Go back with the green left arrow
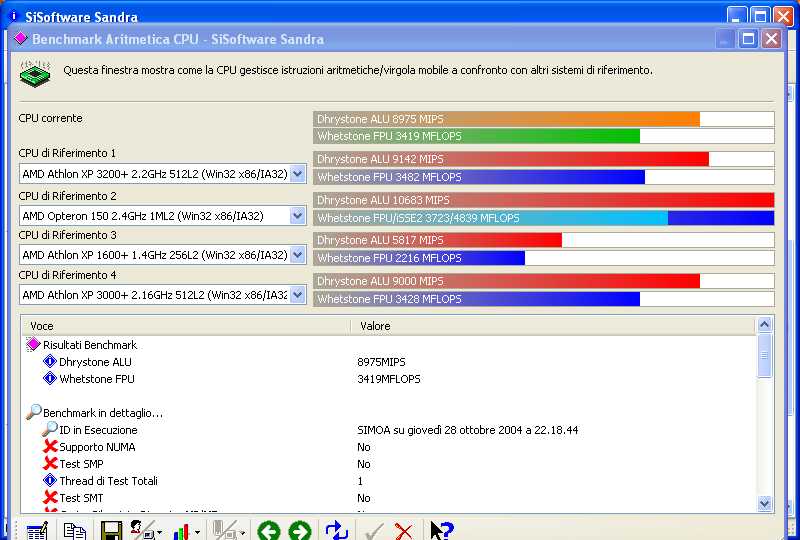800x540 pixels. pos(269,531)
